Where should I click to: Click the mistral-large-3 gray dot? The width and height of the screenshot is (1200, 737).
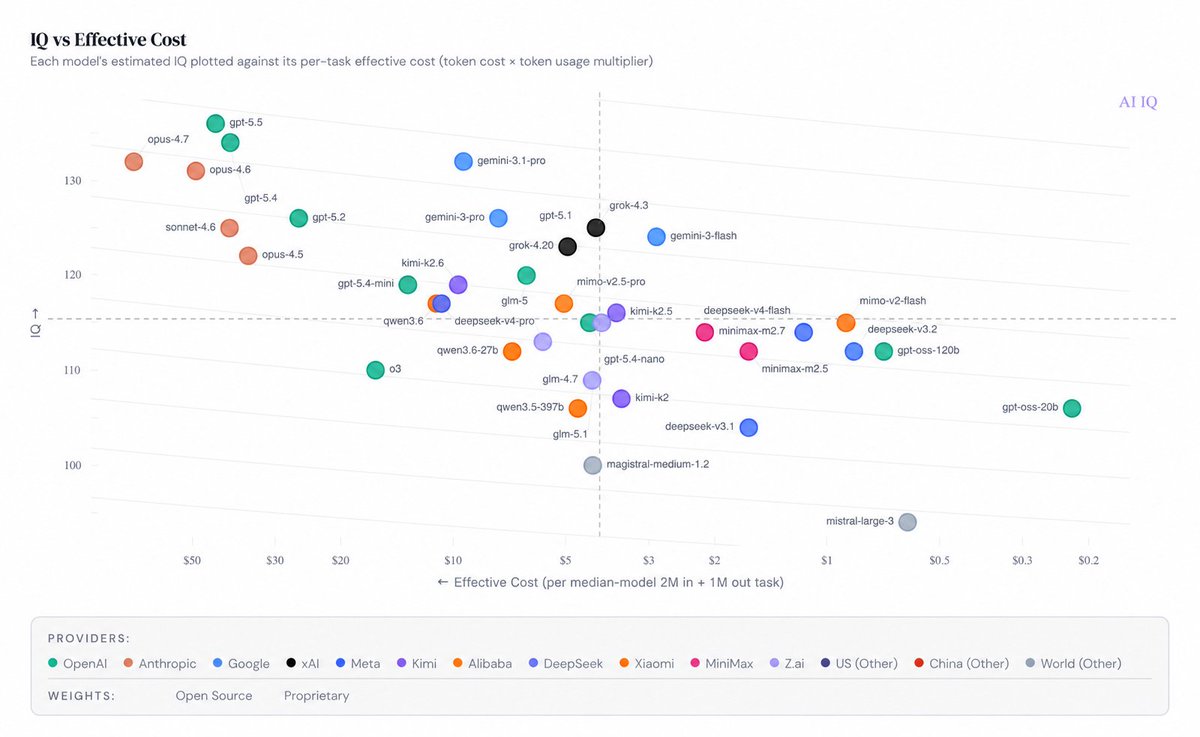(x=907, y=522)
